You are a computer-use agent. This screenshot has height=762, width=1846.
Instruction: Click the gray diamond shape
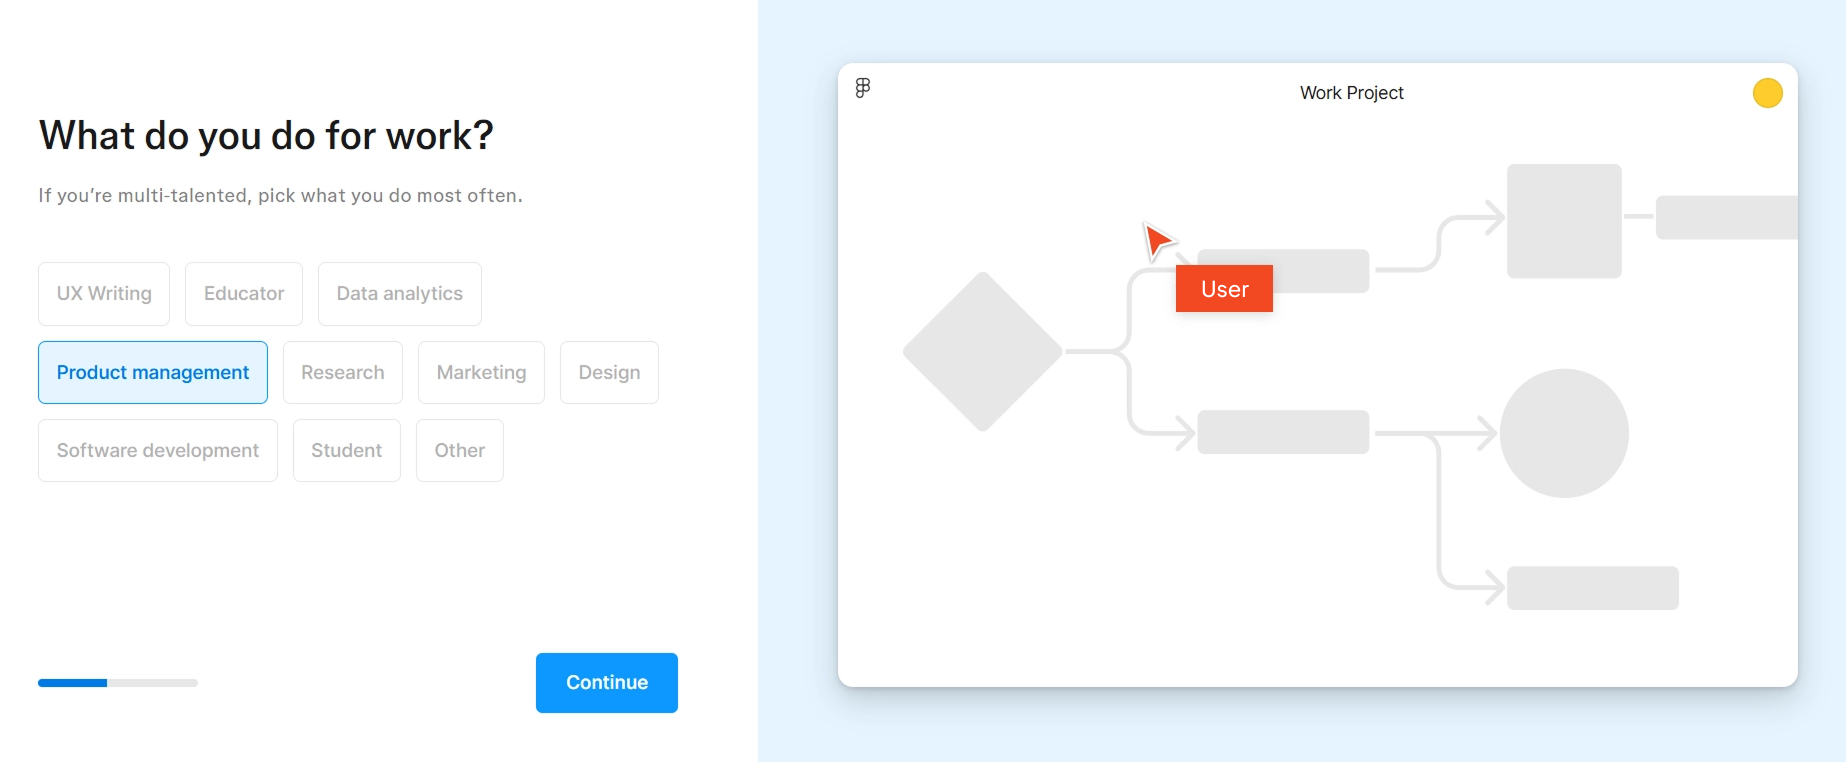(982, 352)
